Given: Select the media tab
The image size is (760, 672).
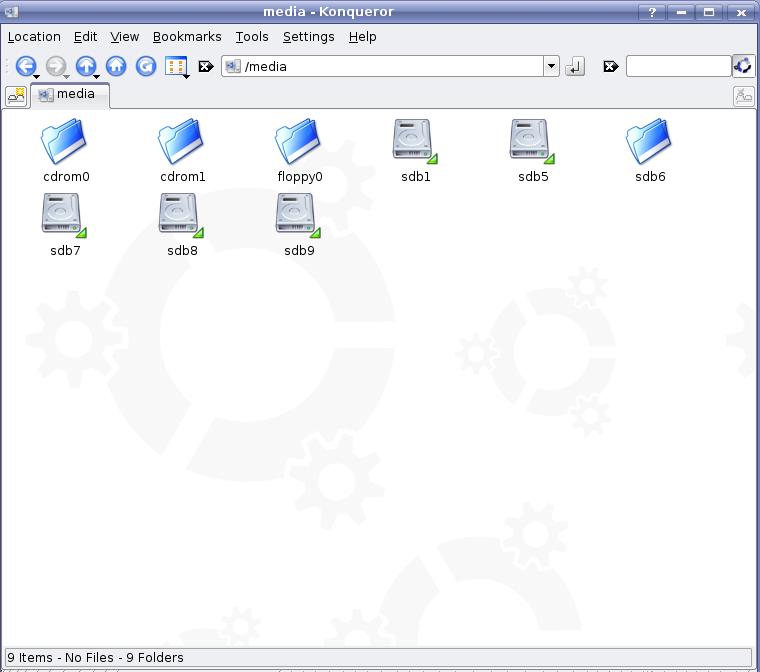Looking at the screenshot, I should tap(70, 95).
